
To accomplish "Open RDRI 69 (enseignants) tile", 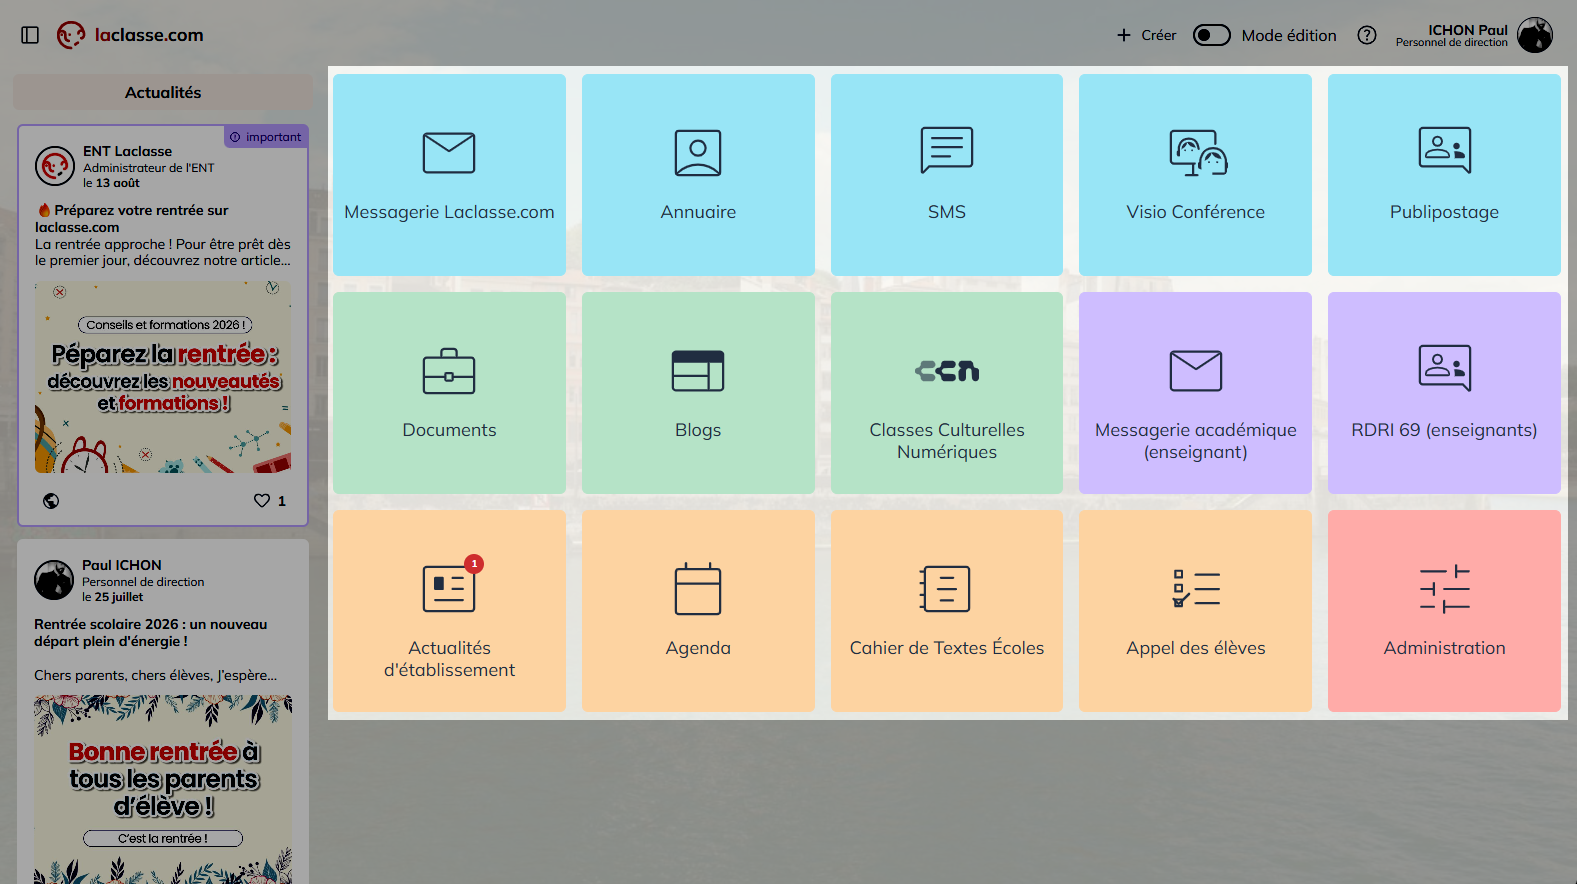I will [x=1444, y=393].
